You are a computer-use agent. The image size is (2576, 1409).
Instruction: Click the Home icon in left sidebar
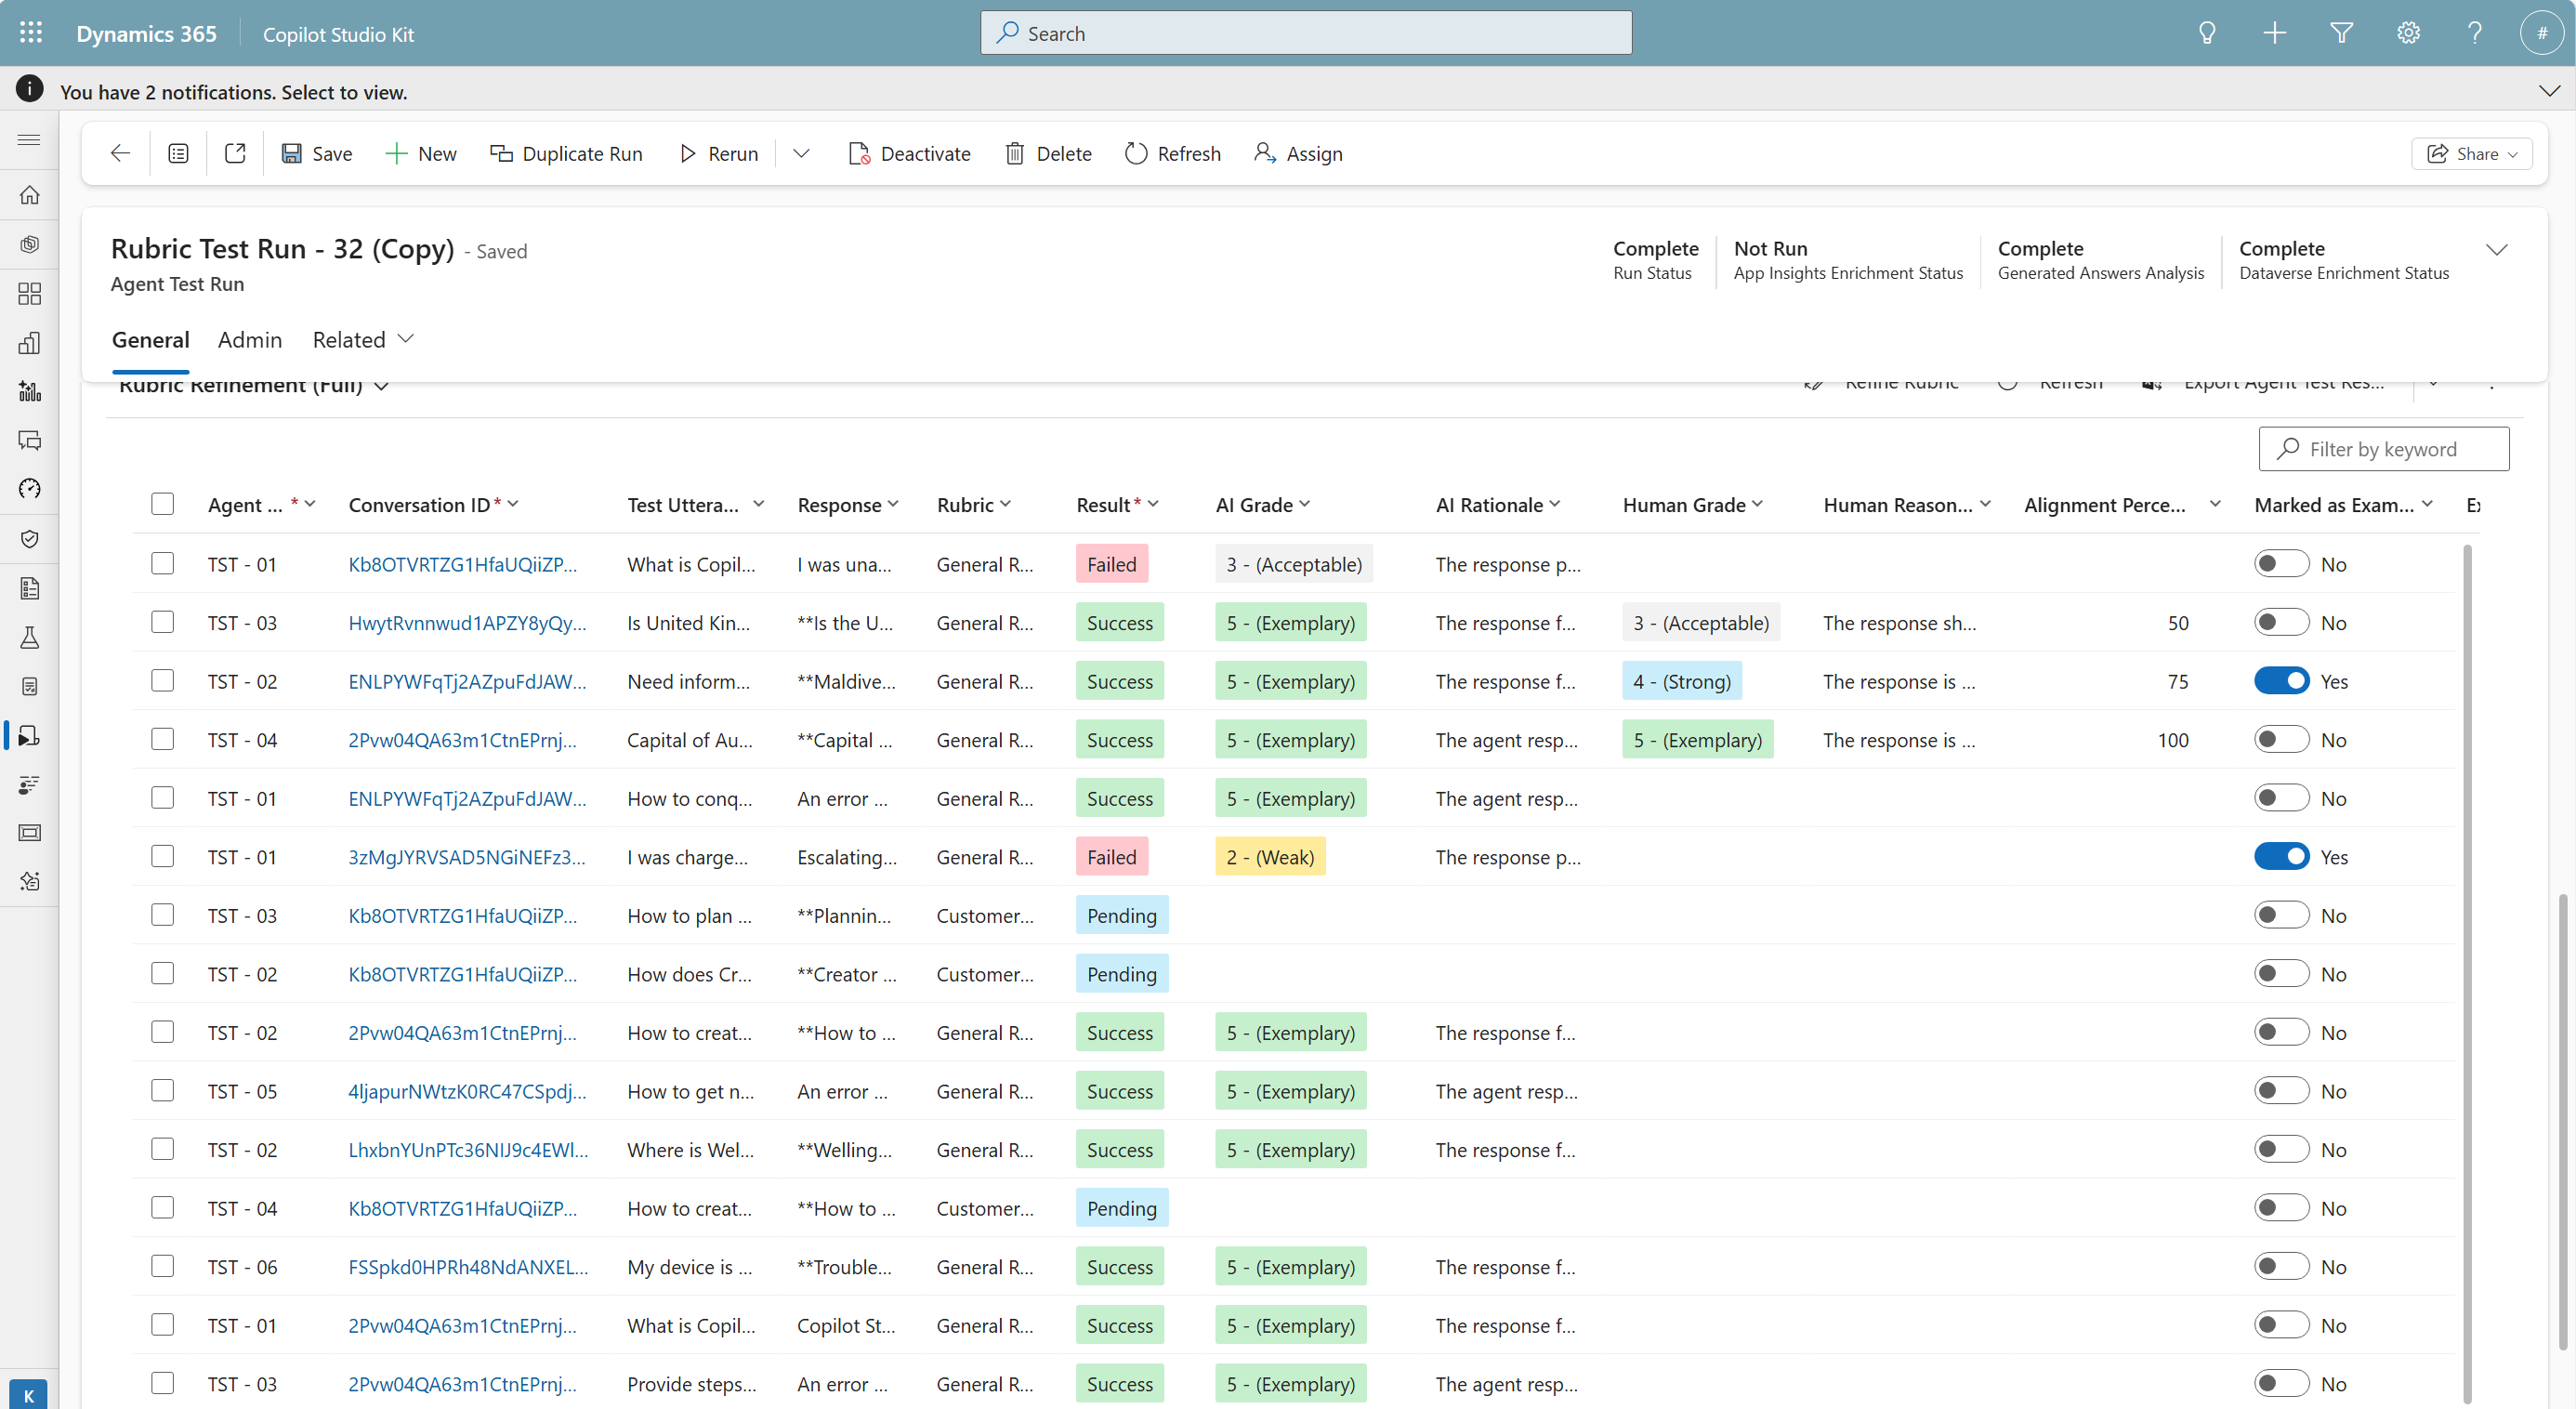click(x=29, y=195)
